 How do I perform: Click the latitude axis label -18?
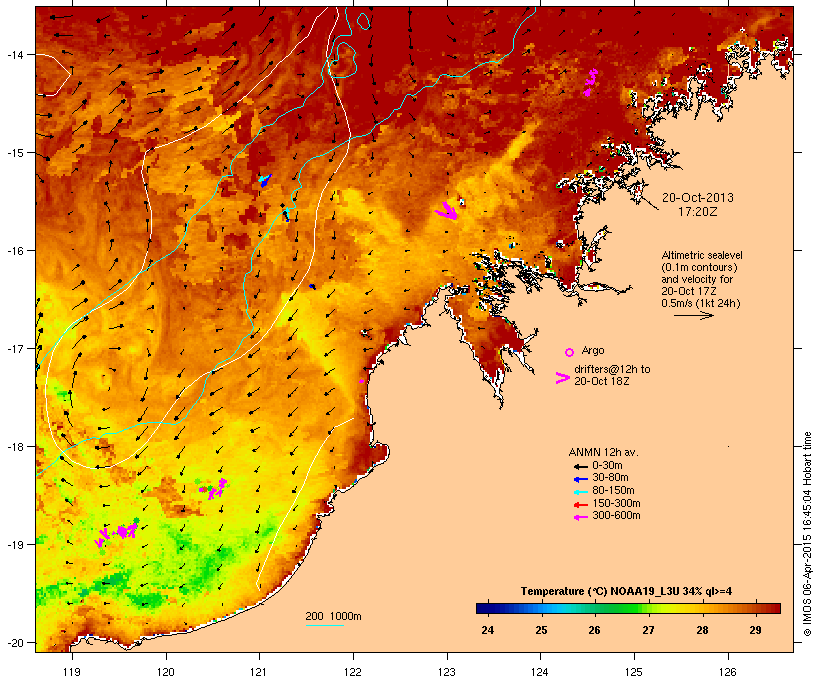click(x=15, y=447)
